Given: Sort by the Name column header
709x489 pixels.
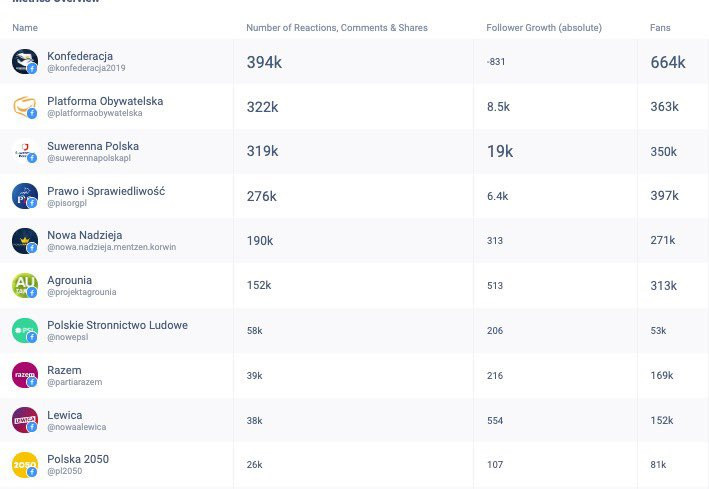Looking at the screenshot, I should [x=25, y=28].
